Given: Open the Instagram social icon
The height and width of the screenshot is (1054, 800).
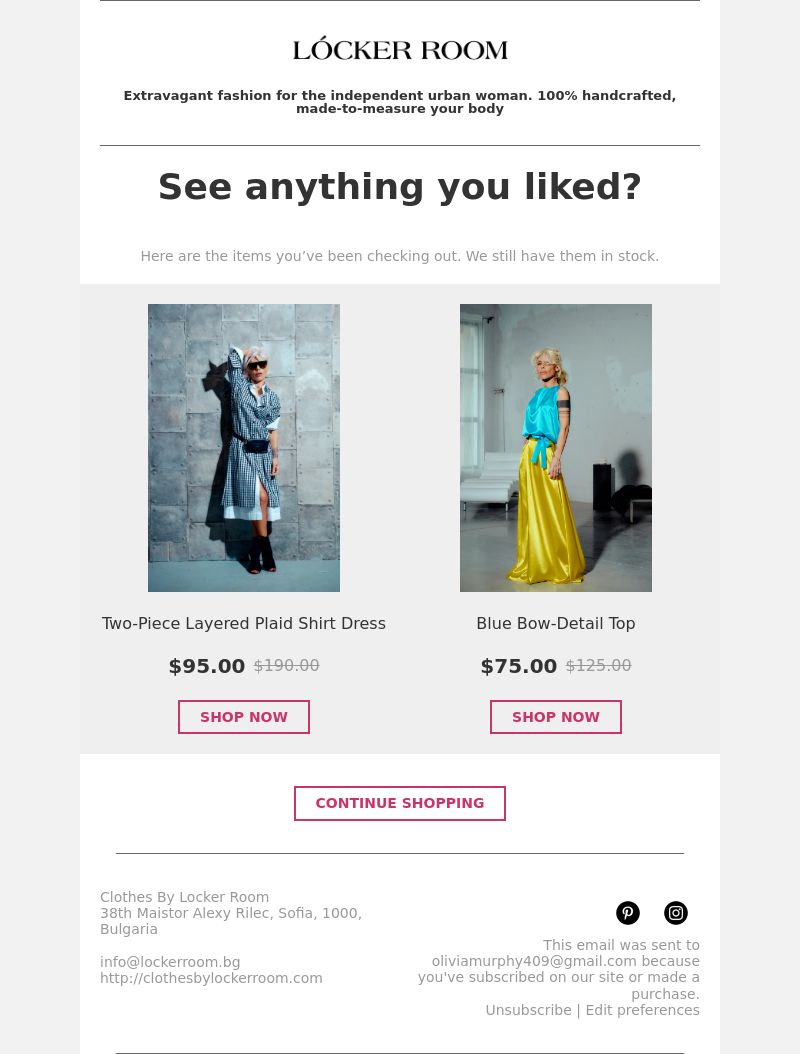Looking at the screenshot, I should tap(676, 913).
